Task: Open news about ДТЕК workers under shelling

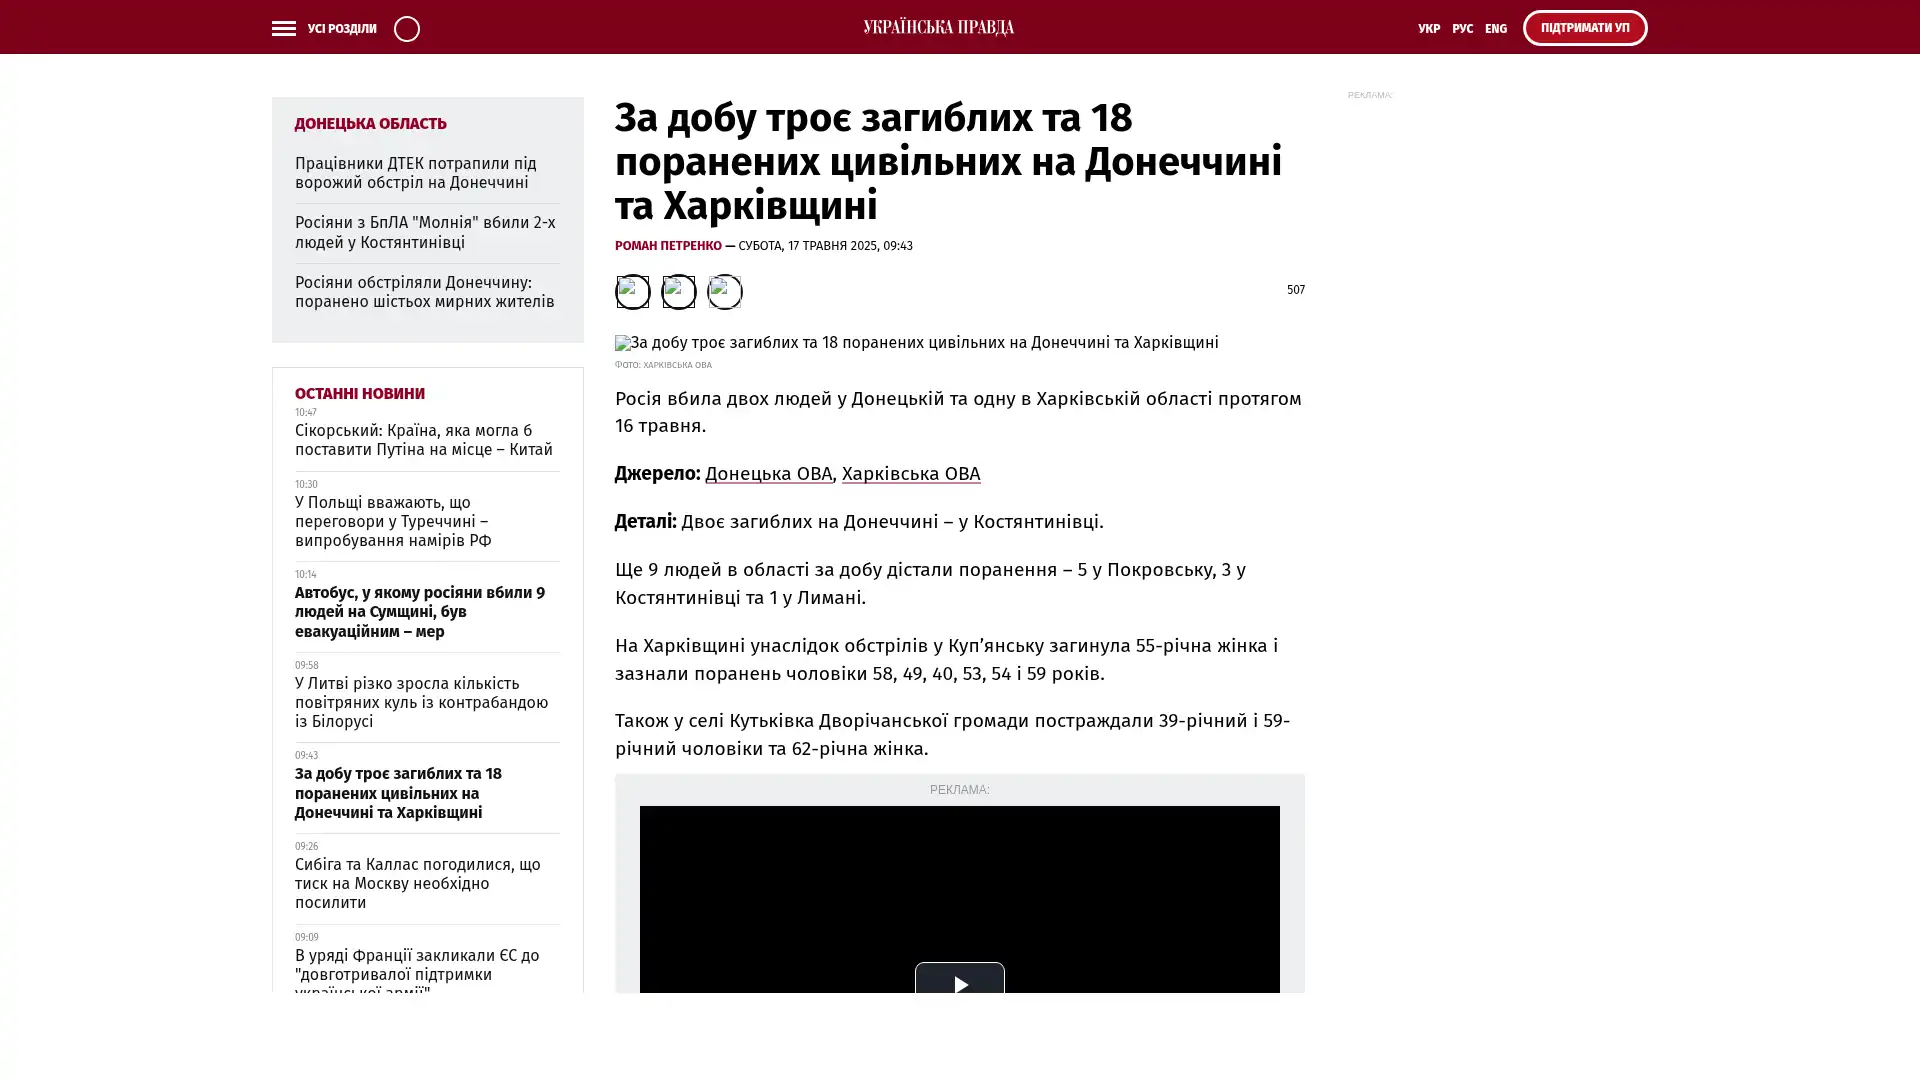Action: (x=415, y=172)
